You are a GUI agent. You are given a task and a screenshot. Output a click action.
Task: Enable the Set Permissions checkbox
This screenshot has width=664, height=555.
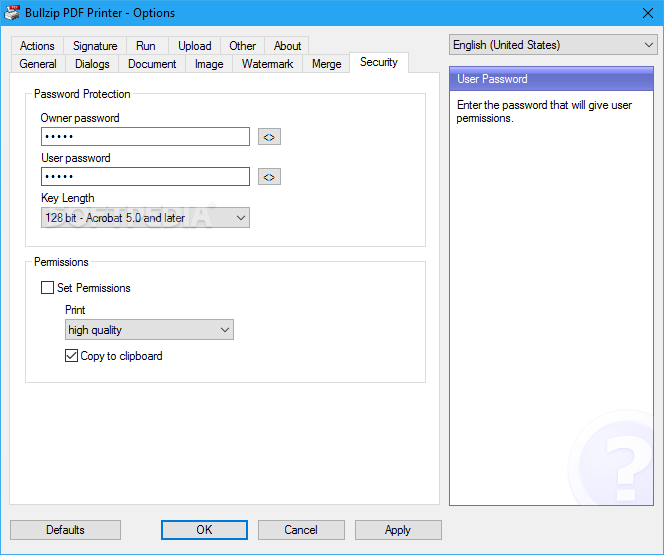coord(47,288)
